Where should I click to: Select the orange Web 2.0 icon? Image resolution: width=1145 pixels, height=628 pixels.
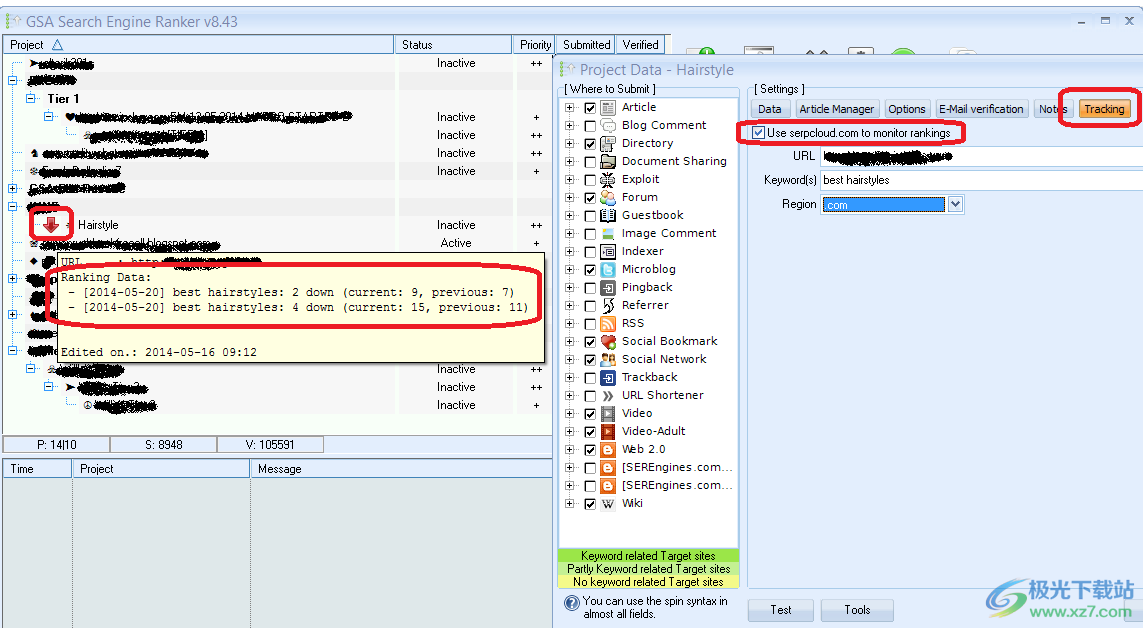click(608, 450)
